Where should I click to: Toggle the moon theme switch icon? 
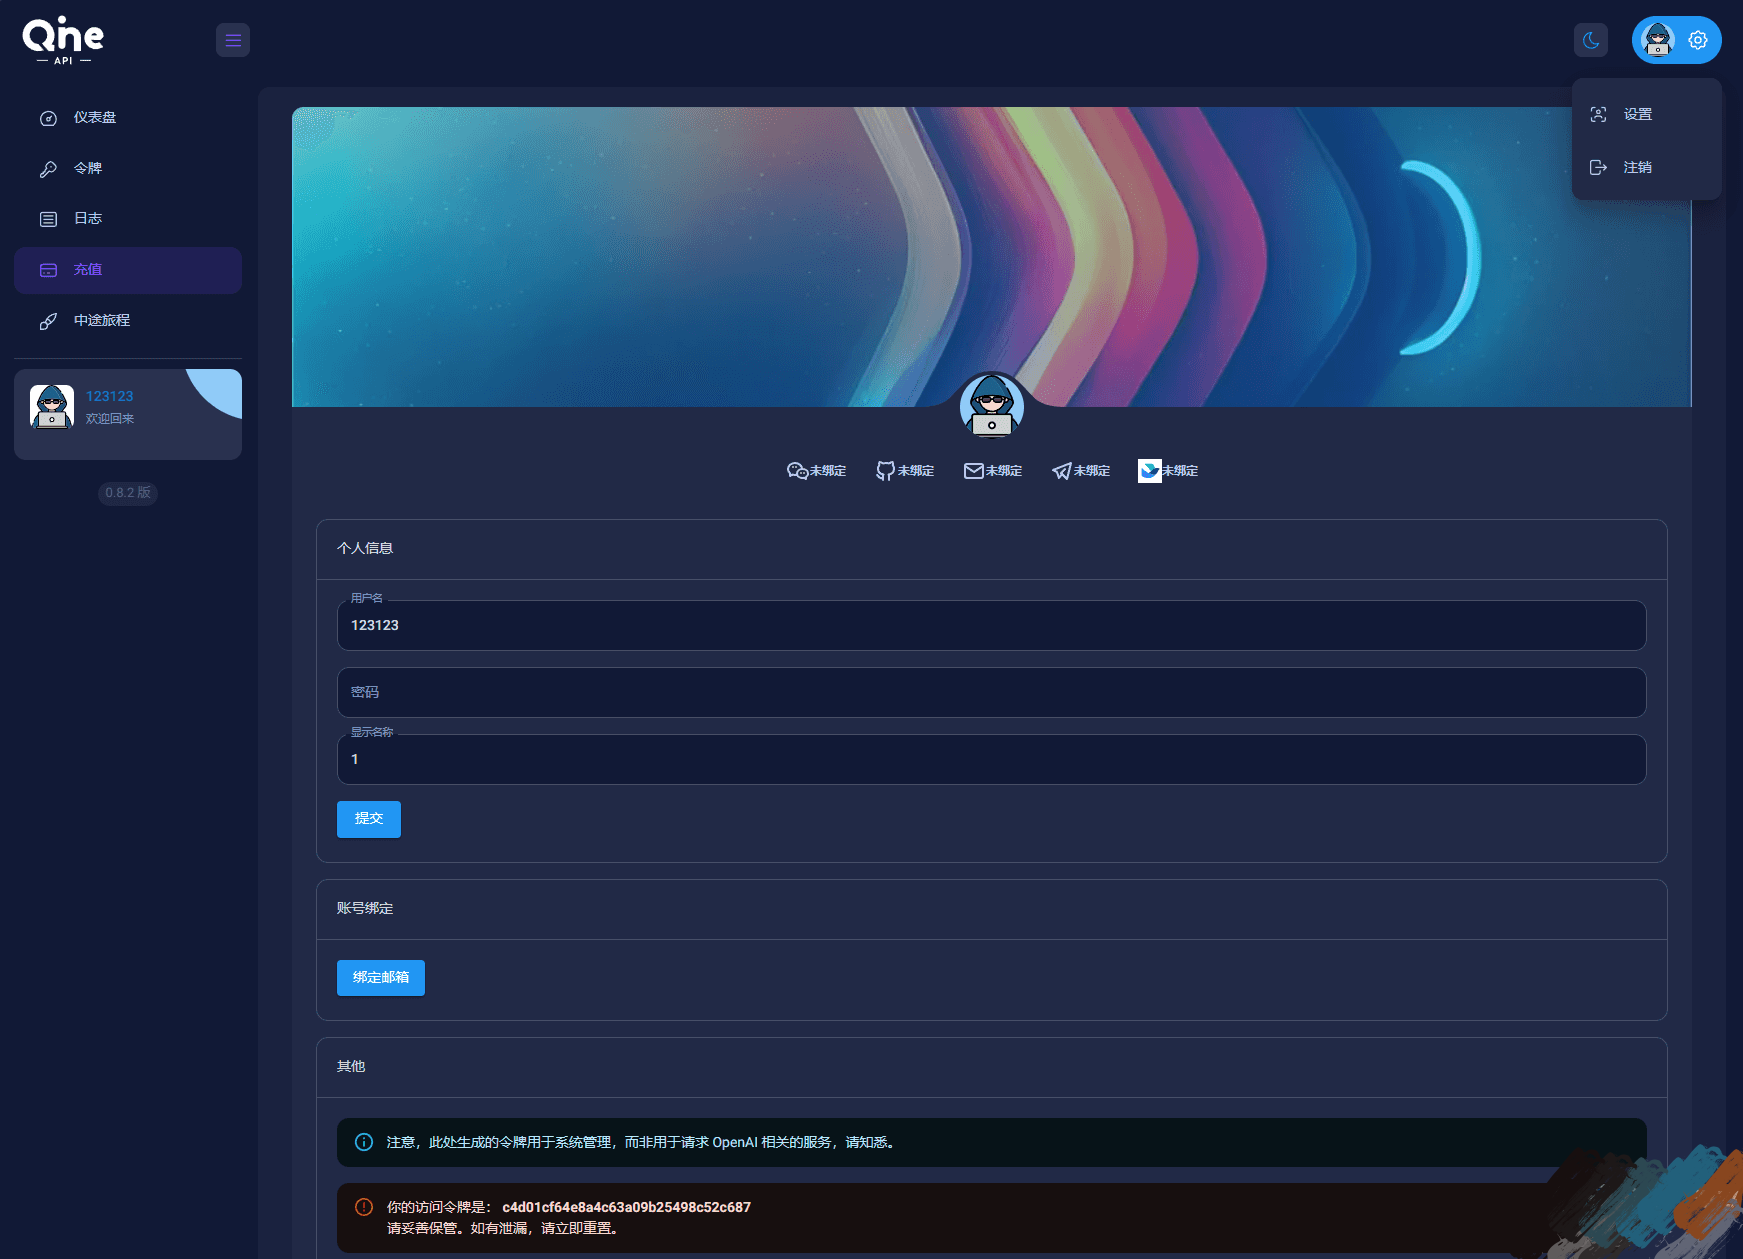[x=1591, y=40]
